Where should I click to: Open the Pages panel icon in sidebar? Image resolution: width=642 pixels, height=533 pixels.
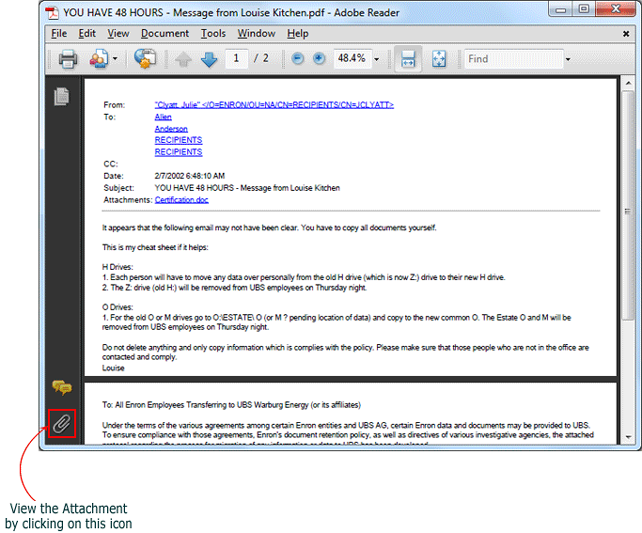click(61, 97)
